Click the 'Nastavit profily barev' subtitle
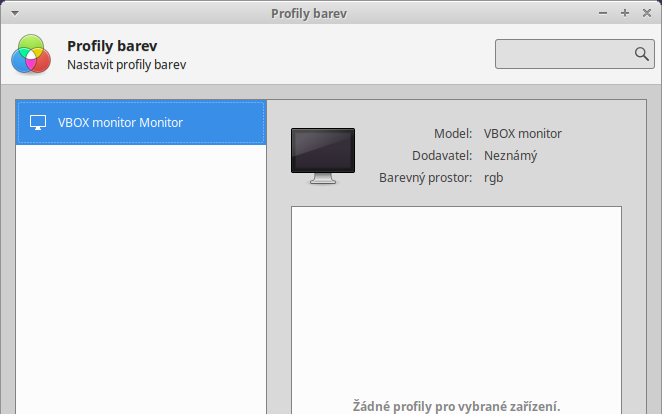 click(127, 65)
